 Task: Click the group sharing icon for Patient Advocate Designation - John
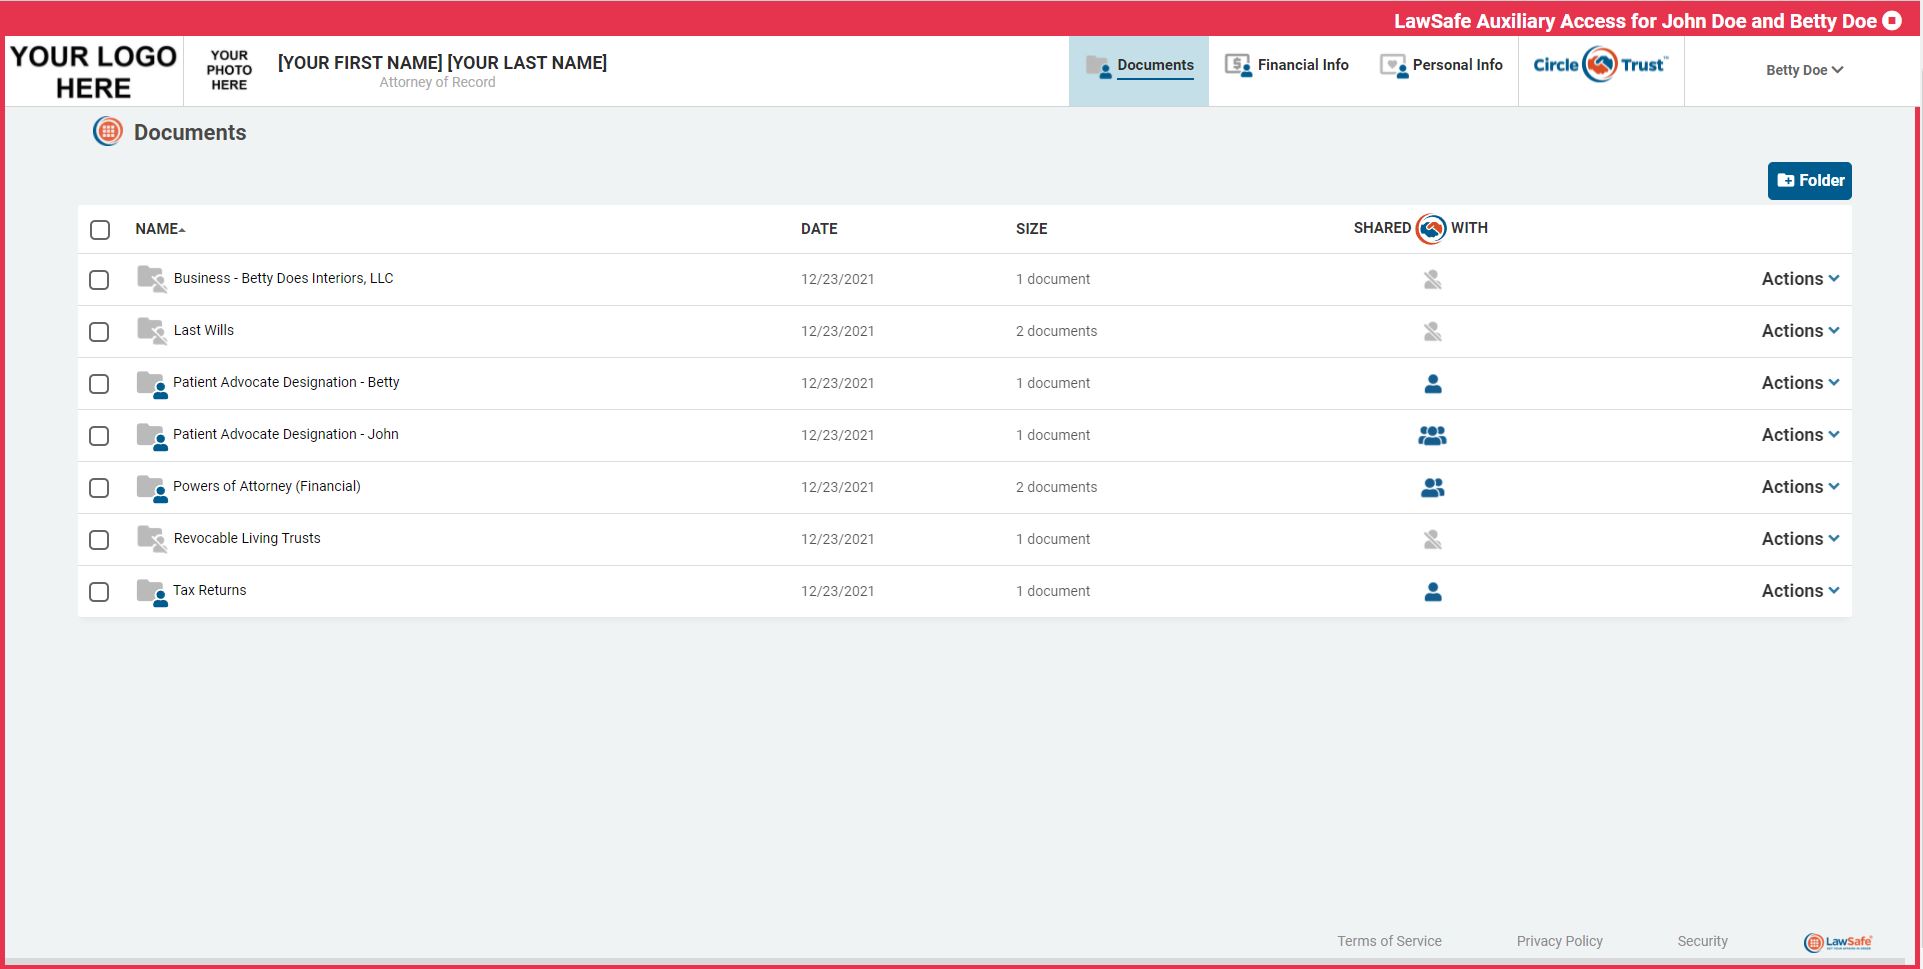[1432, 435]
